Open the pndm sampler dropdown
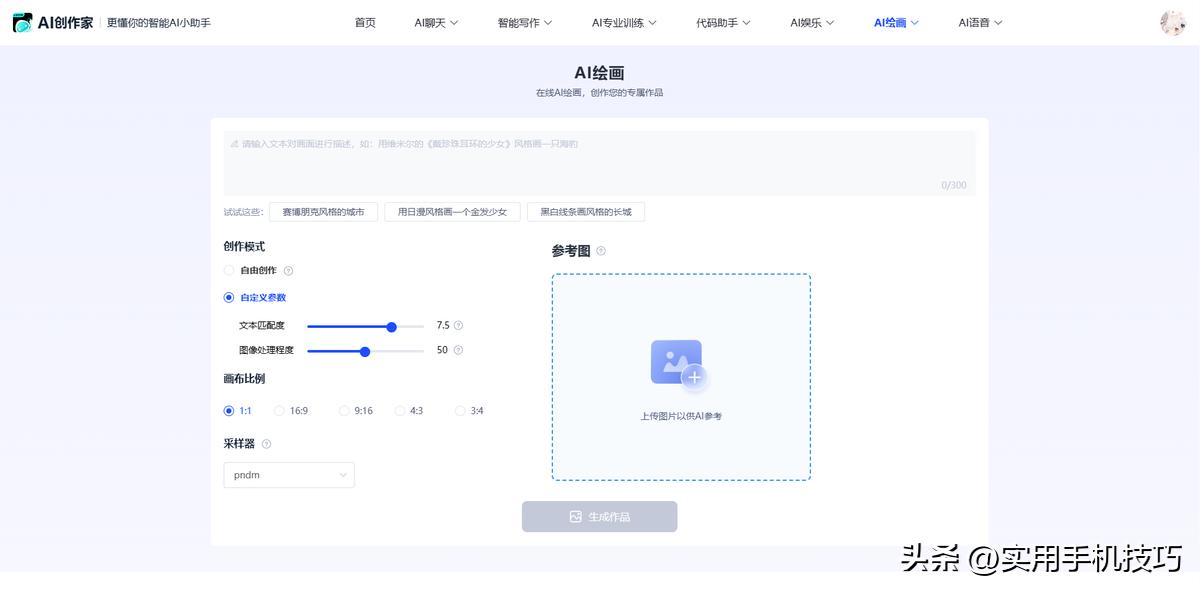The width and height of the screenshot is (1200, 591). click(x=289, y=474)
